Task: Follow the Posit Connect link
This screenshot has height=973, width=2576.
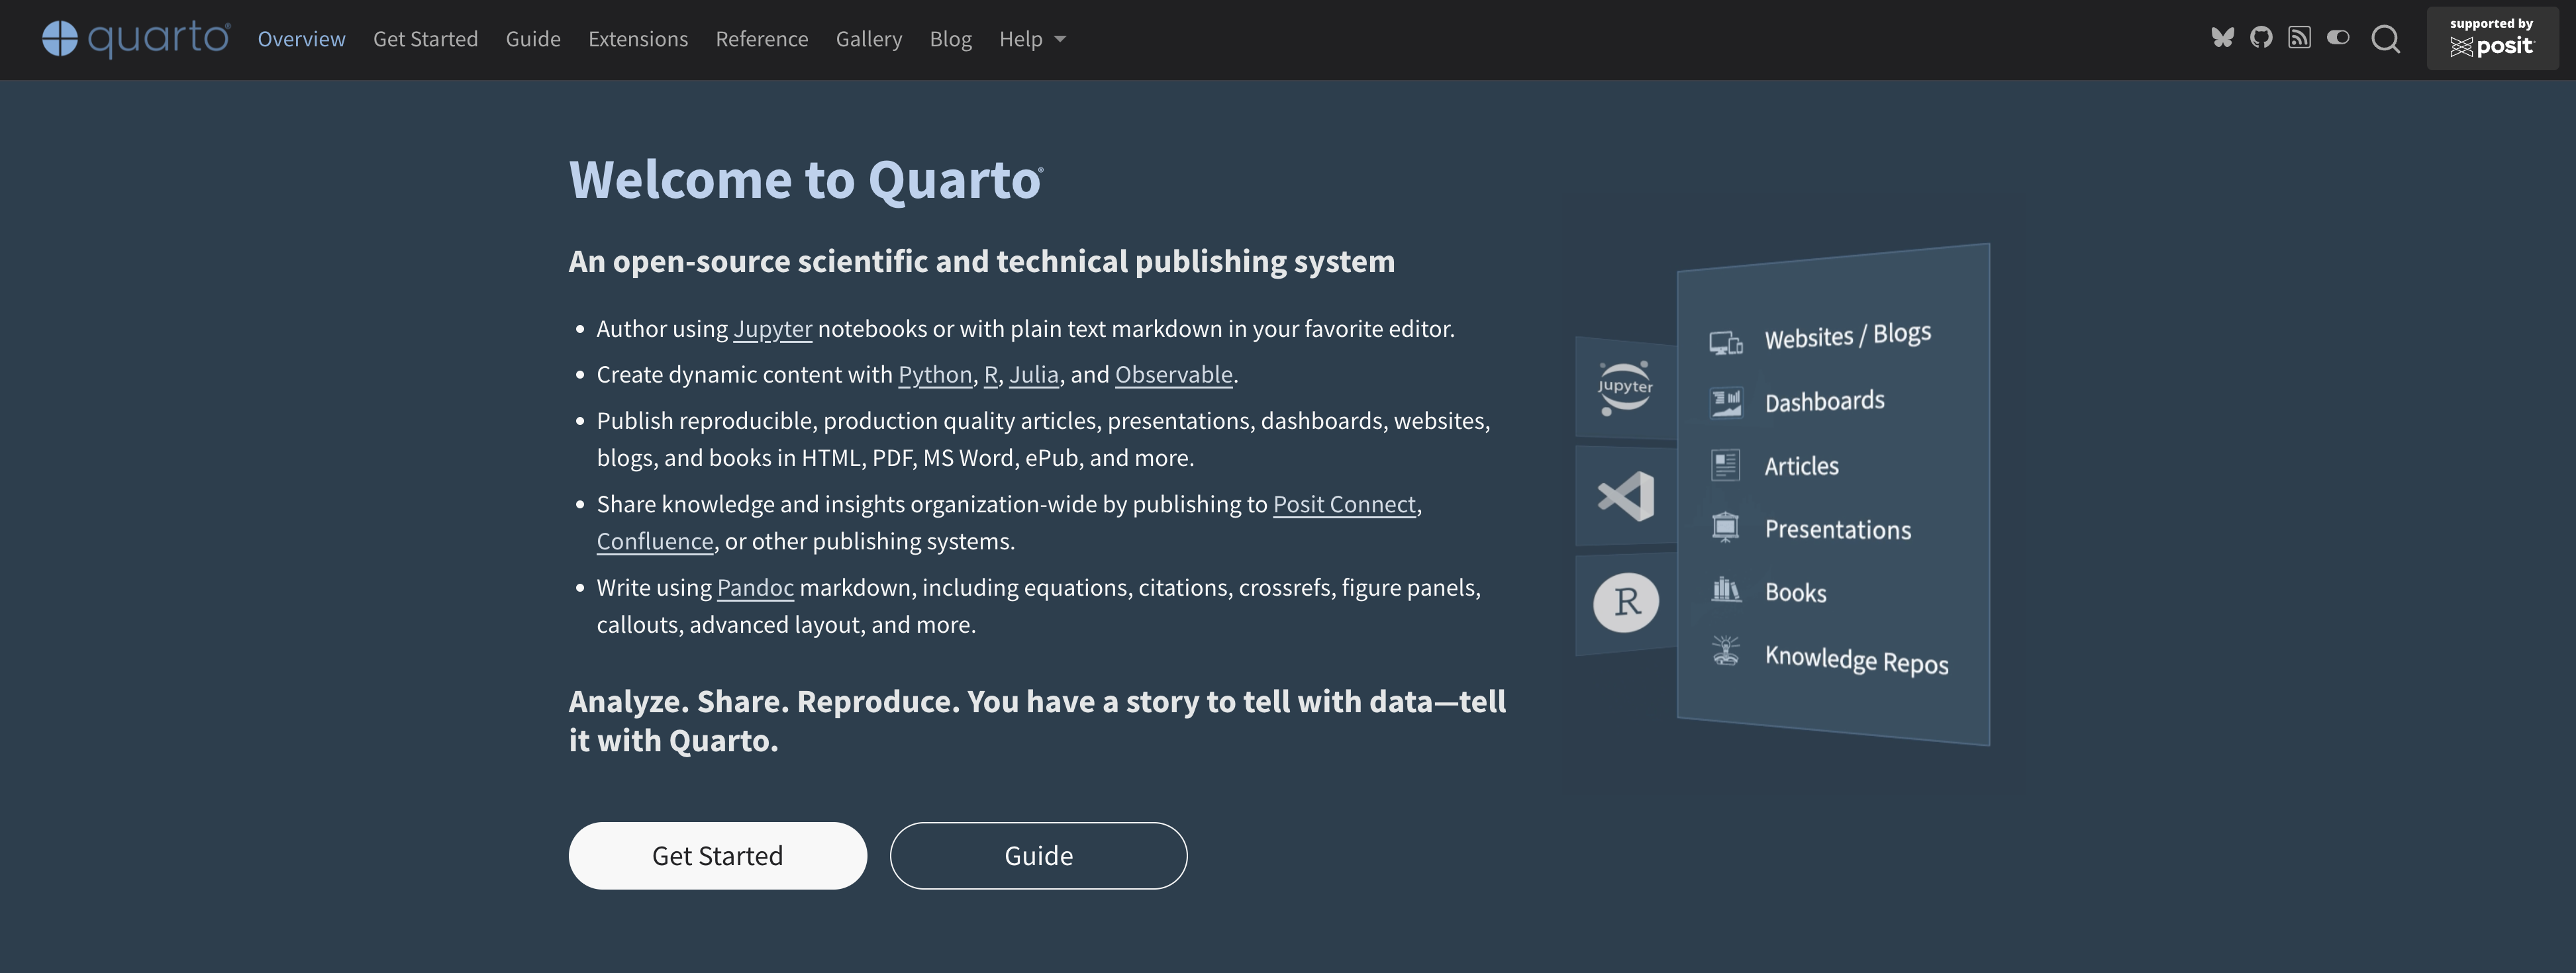Action: tap(1344, 504)
